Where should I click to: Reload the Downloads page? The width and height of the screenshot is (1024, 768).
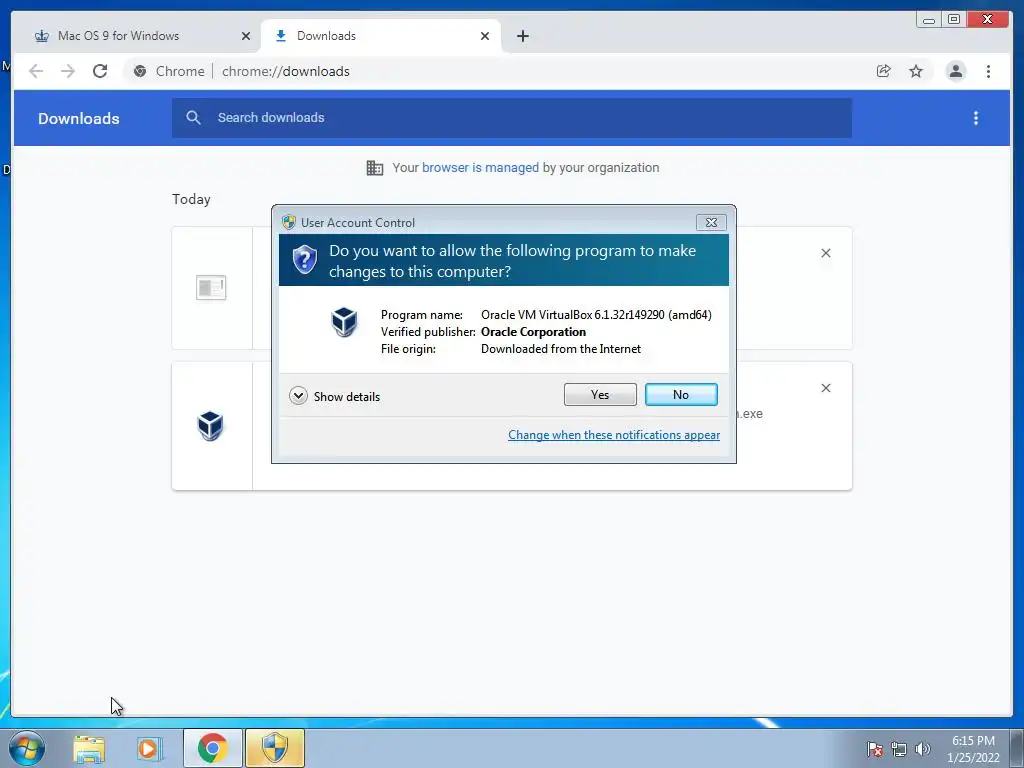pos(100,71)
